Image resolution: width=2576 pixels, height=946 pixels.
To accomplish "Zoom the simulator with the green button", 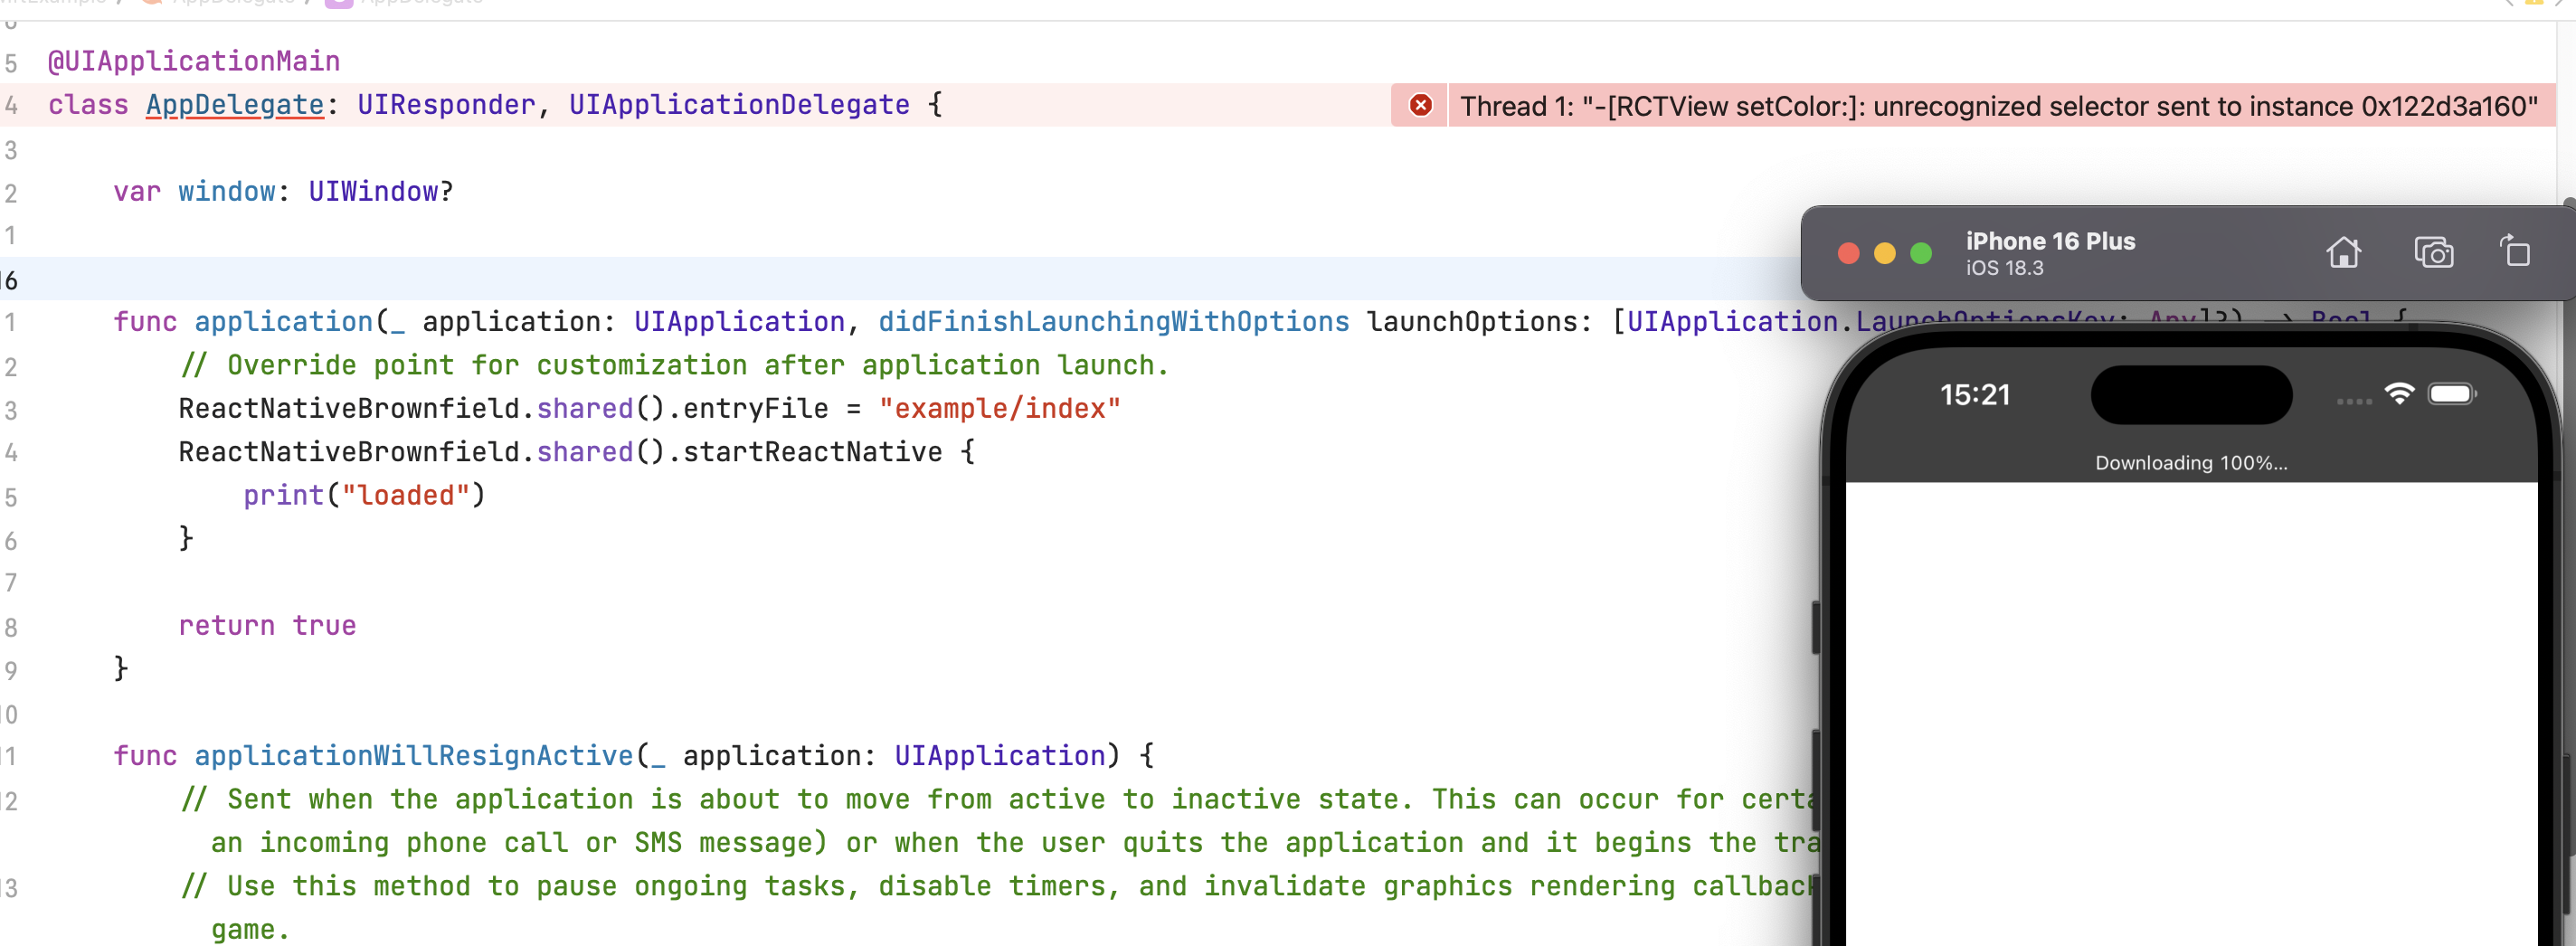I will click(1920, 253).
